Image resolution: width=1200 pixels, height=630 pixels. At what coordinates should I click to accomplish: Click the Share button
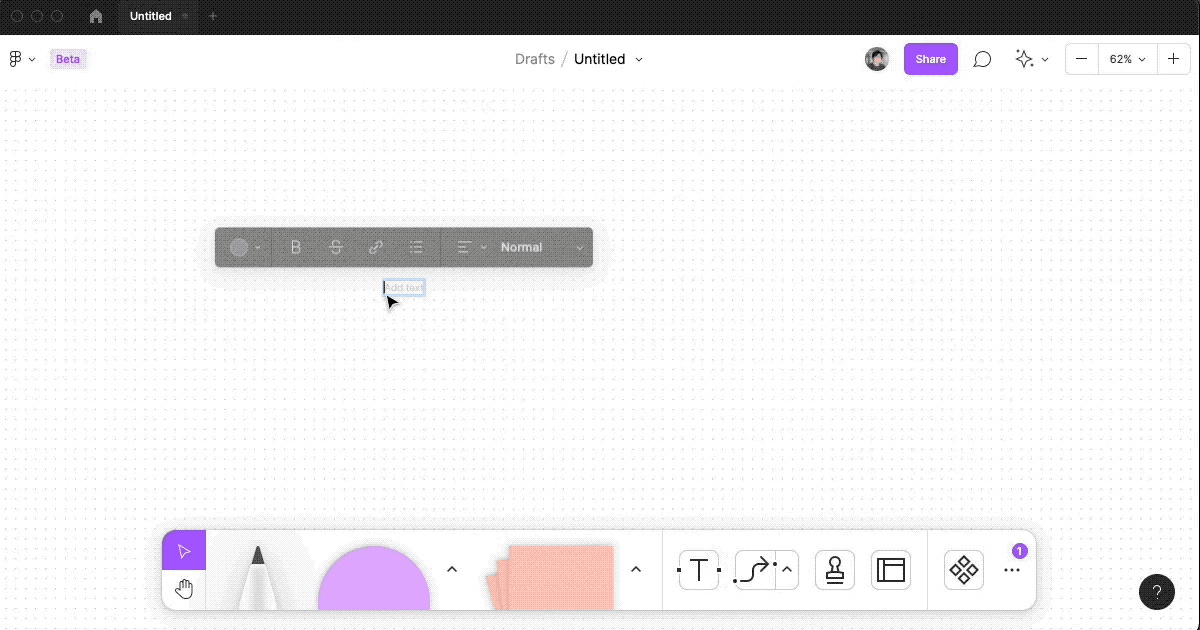point(930,59)
